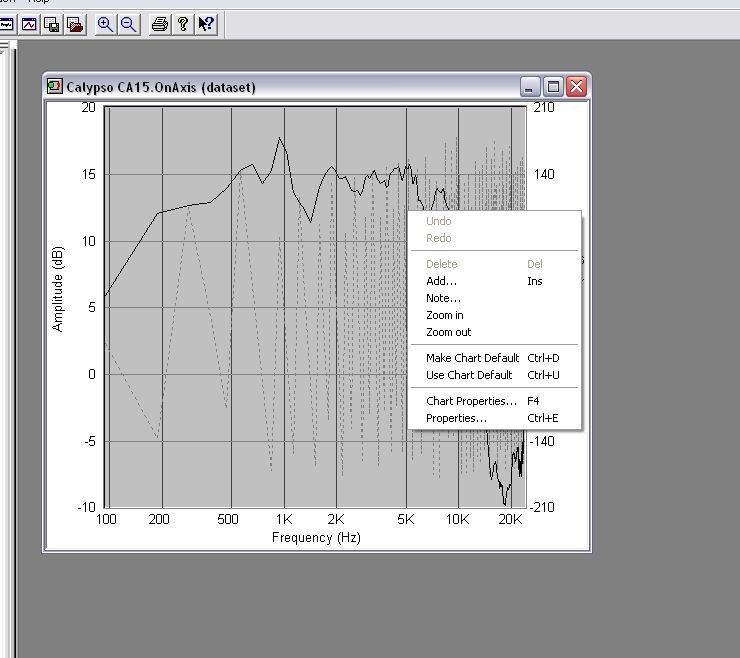Click the Redo entry in context menu
The image size is (740, 658).
pos(494,238)
